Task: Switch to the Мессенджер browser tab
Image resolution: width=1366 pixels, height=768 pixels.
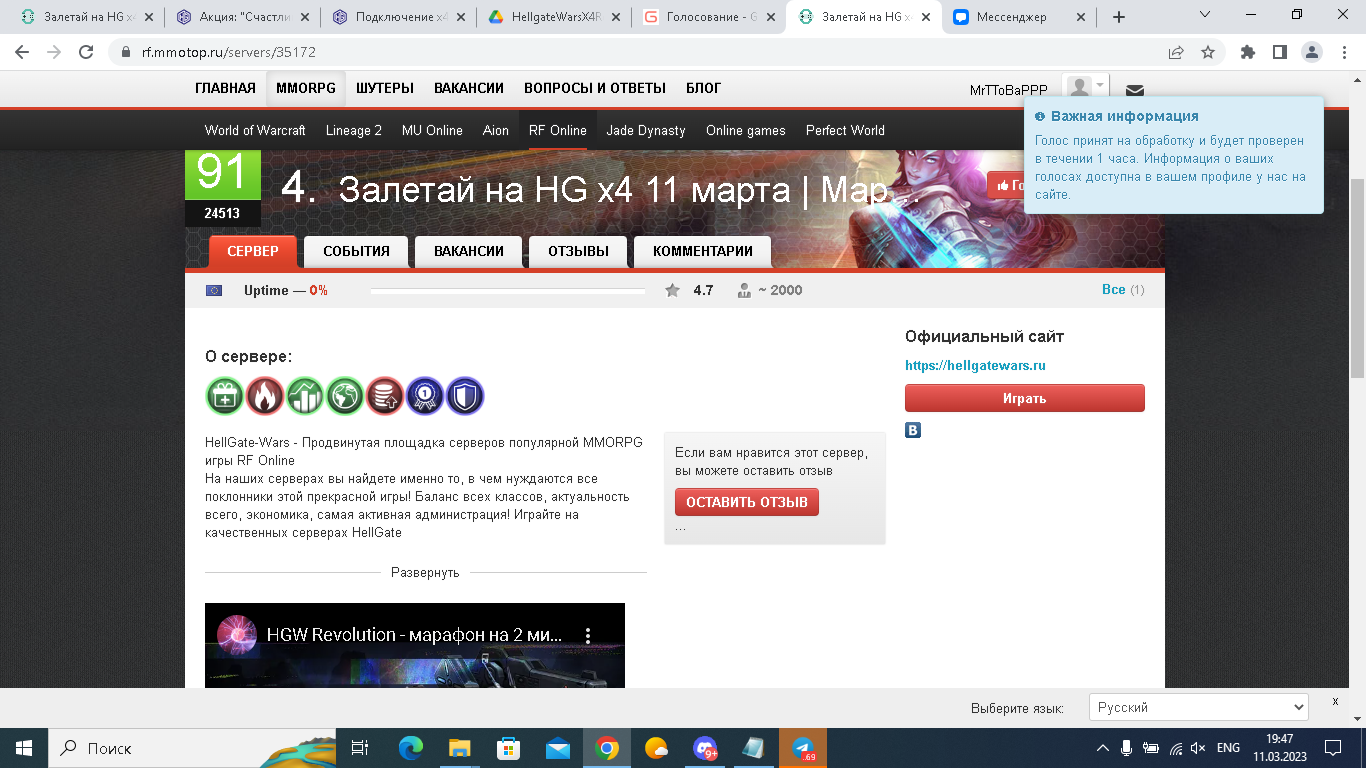Action: point(1020,17)
